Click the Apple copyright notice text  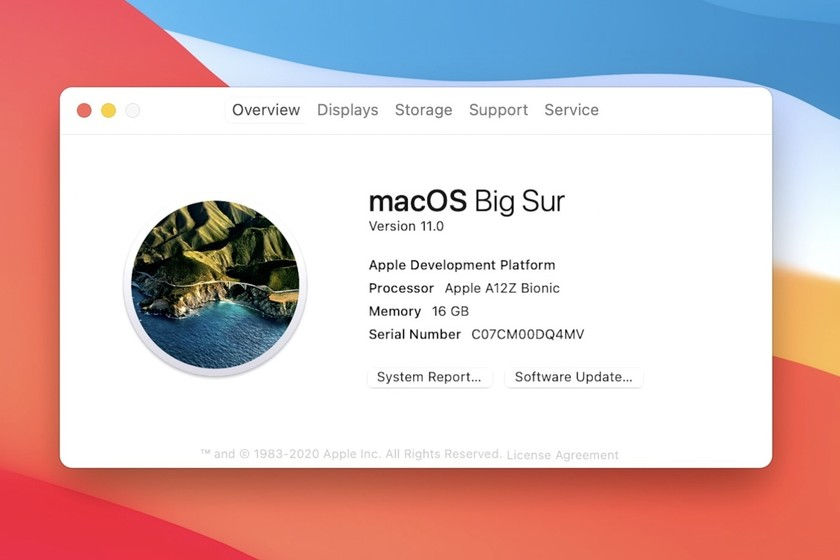pos(351,454)
